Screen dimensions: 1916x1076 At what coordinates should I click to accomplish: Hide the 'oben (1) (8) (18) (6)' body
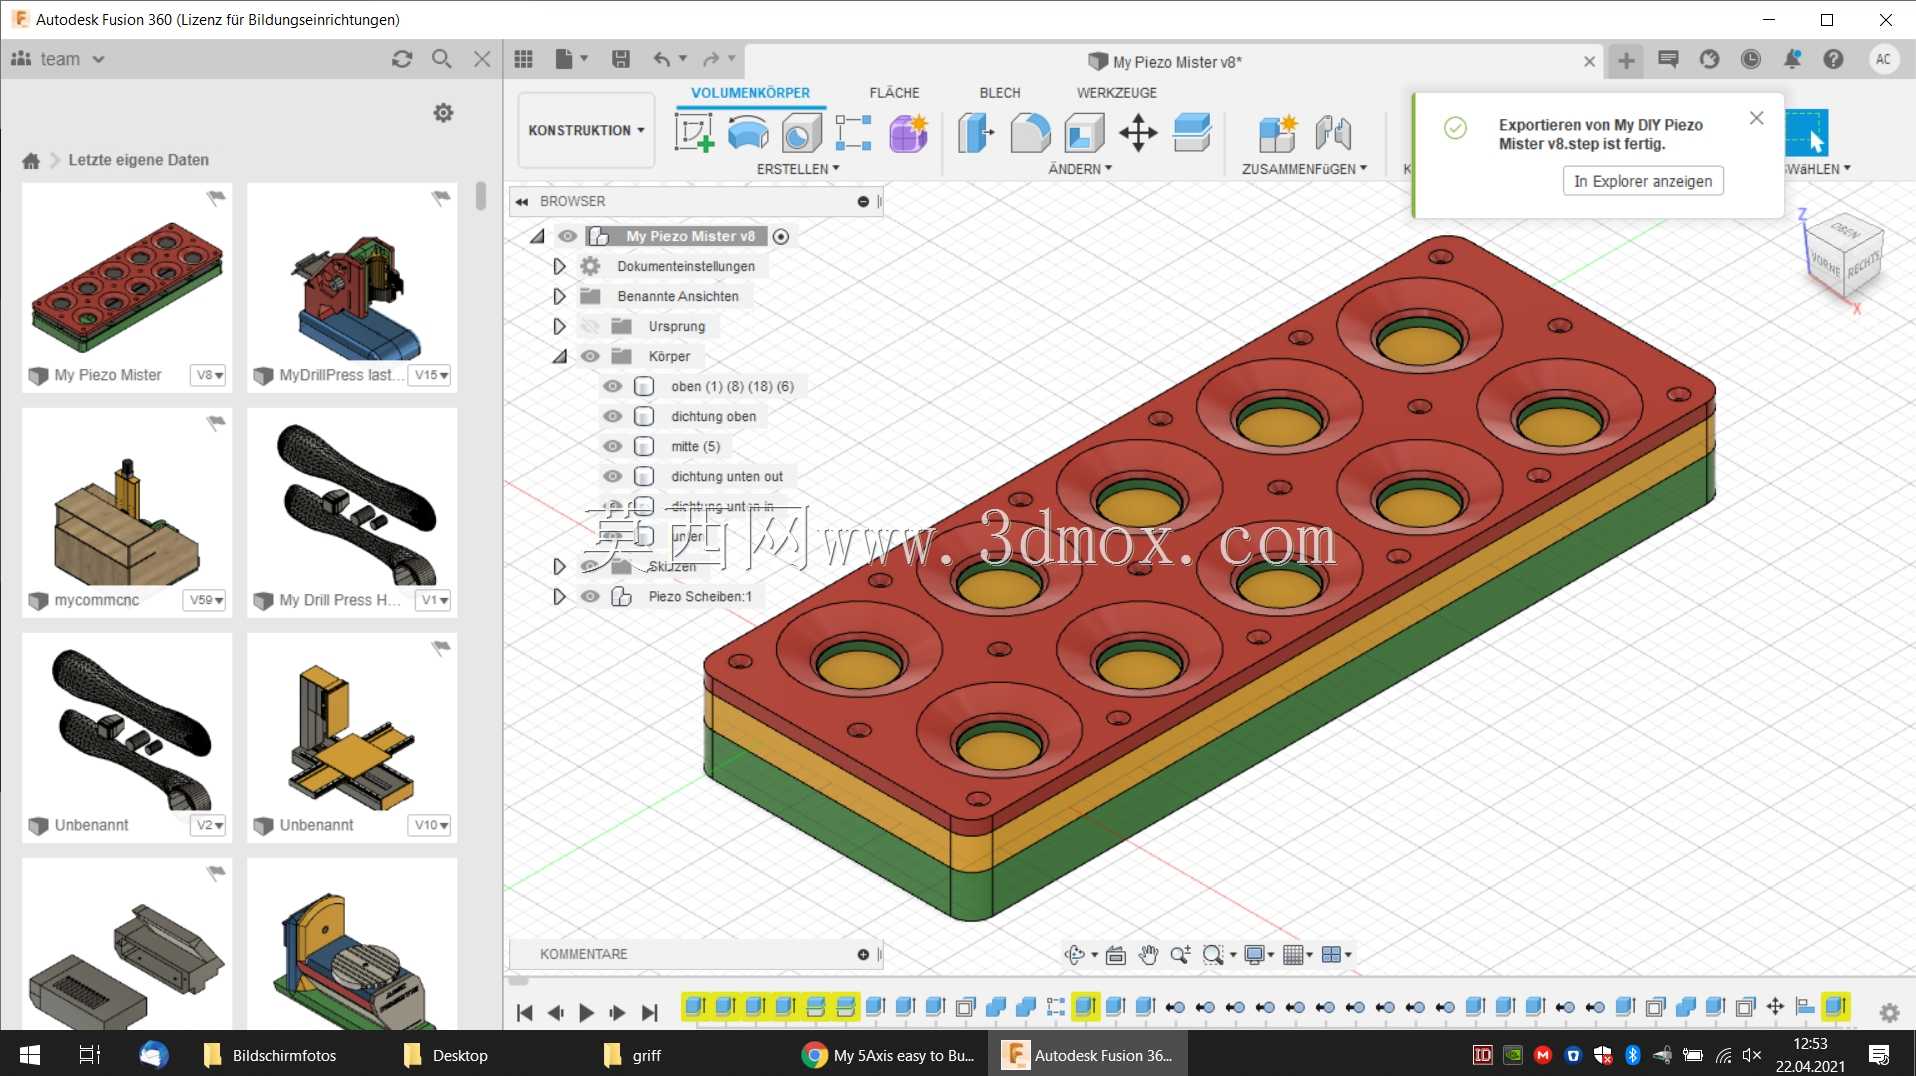(x=613, y=386)
